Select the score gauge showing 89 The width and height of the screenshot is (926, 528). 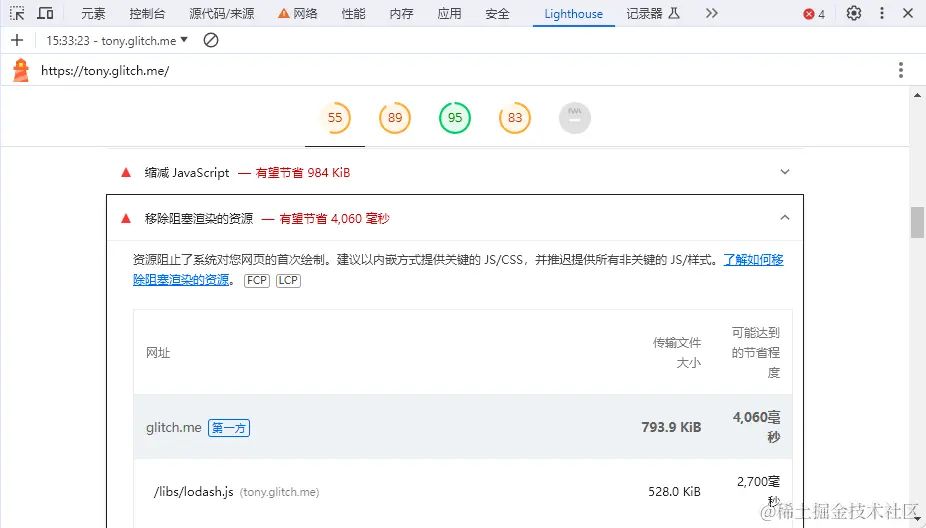tap(394, 118)
